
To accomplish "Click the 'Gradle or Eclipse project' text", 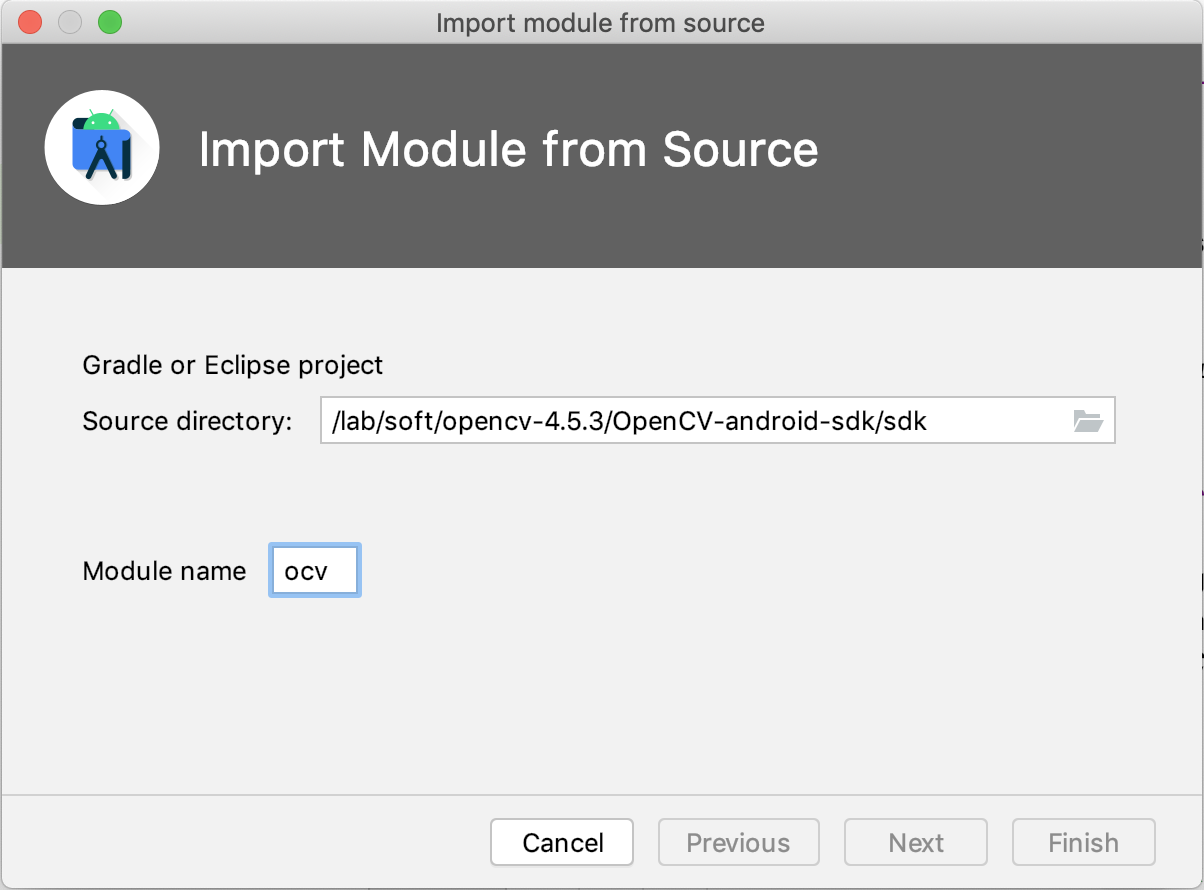I will point(232,365).
